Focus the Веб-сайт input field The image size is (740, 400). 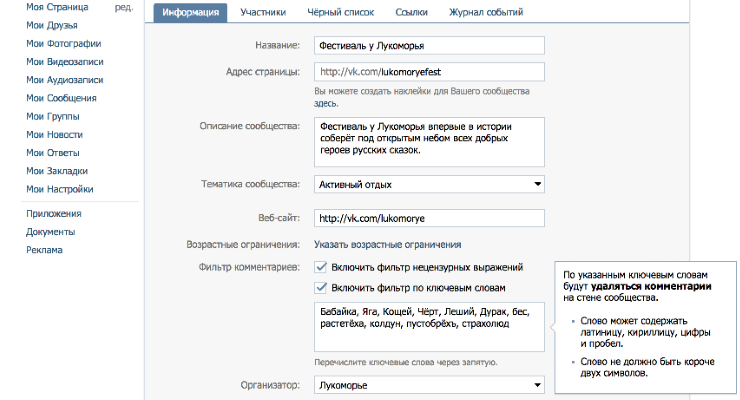pyautogui.click(x=428, y=217)
